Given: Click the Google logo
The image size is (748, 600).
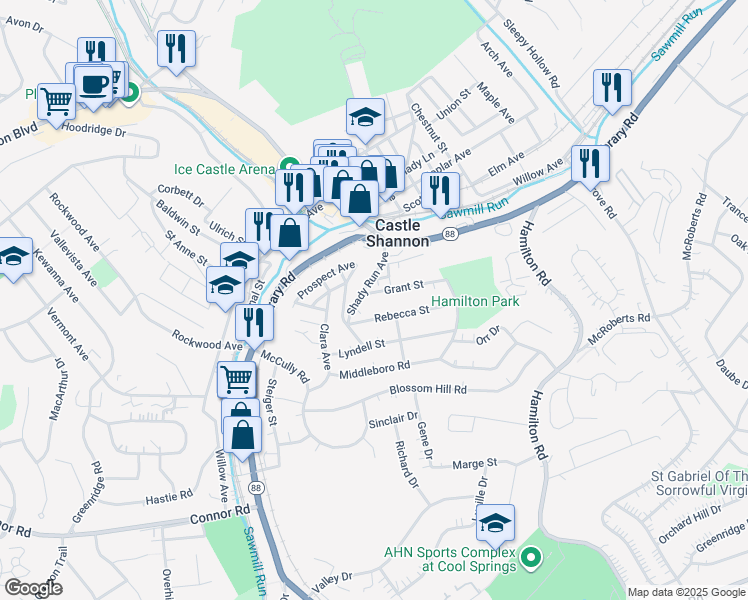Looking at the screenshot, I should (x=34, y=588).
